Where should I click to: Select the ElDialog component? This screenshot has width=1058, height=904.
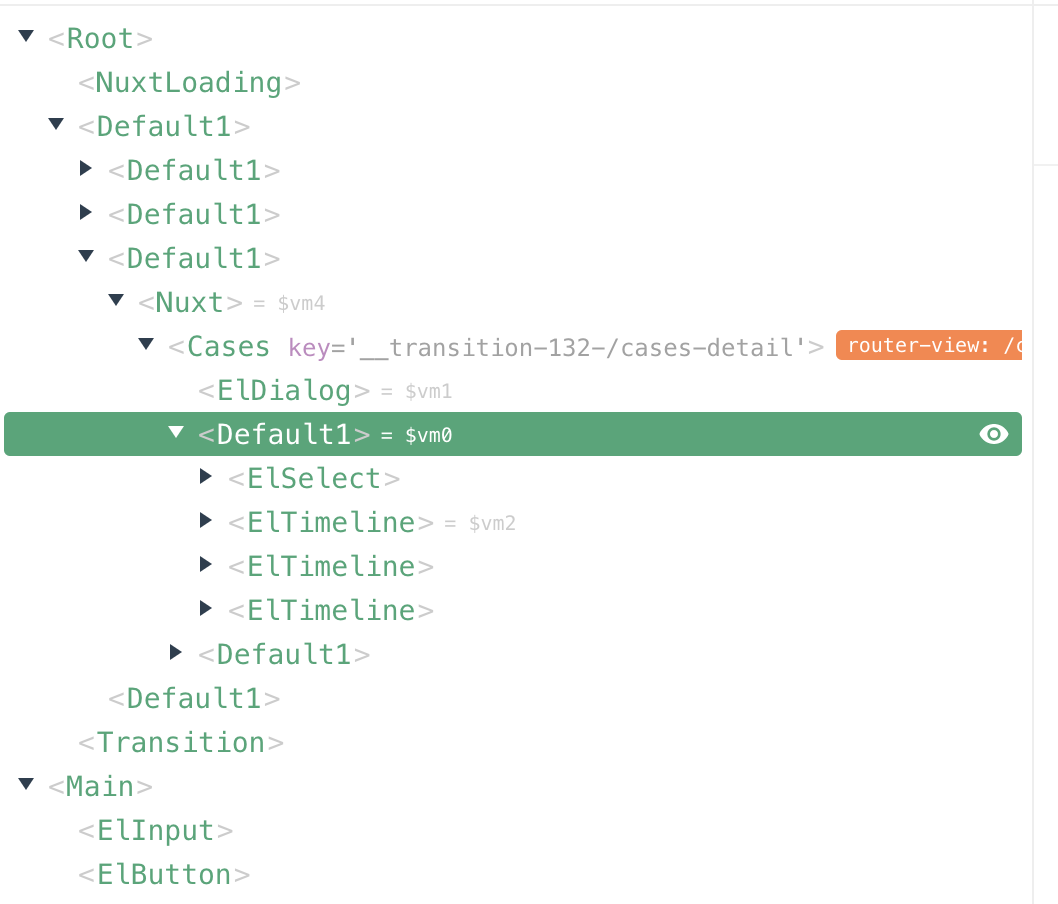coord(284,390)
